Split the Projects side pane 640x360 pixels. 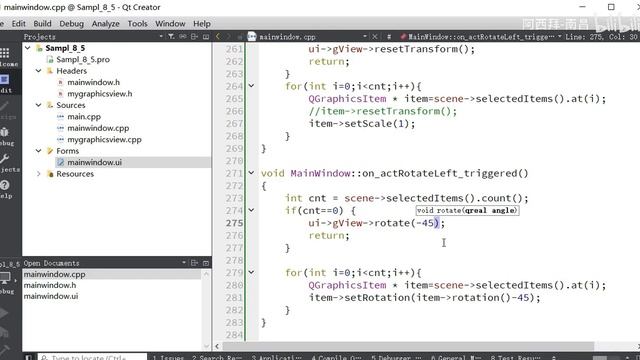pos(194,37)
